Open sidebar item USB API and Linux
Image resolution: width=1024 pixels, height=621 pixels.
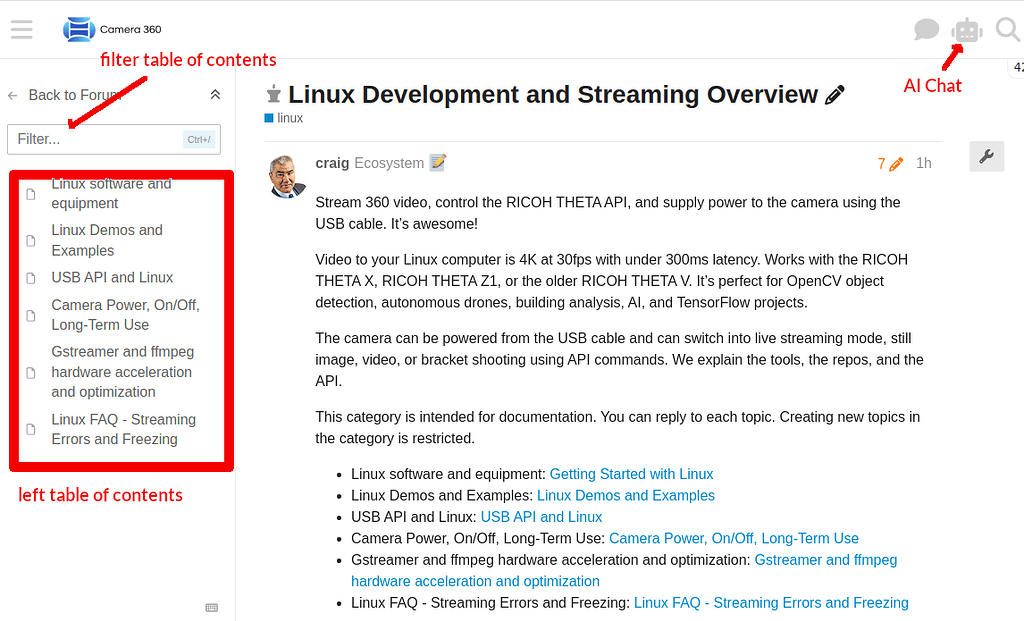pos(112,278)
